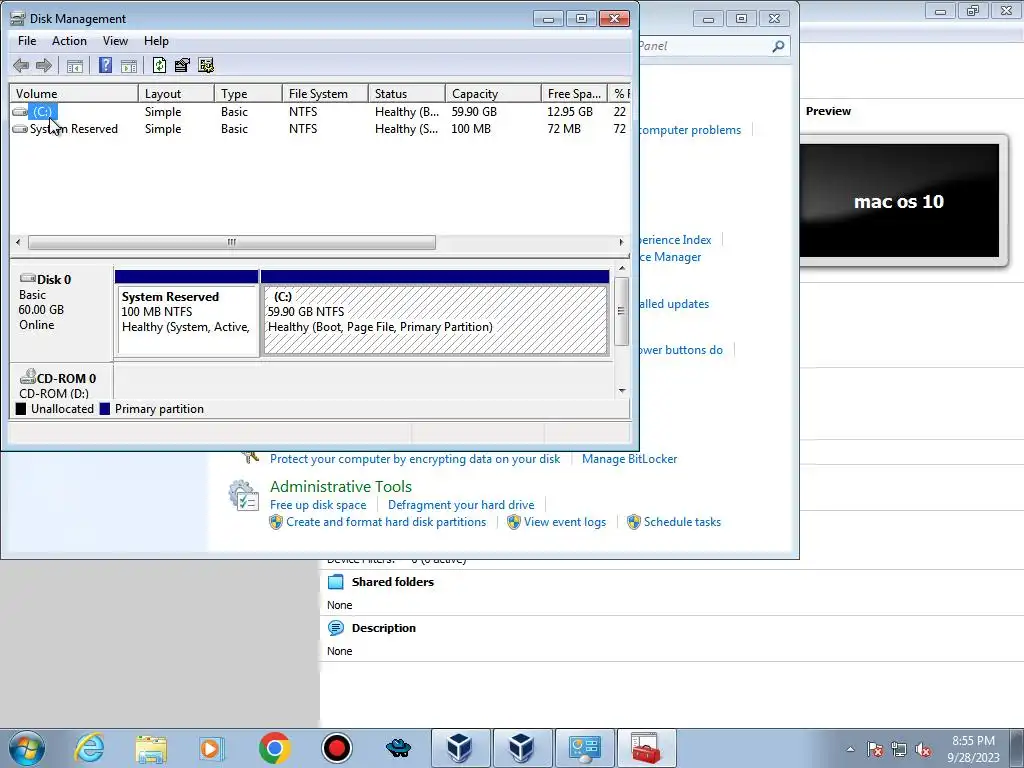
Task: Open Windows Media Player from taskbar
Action: click(212, 748)
